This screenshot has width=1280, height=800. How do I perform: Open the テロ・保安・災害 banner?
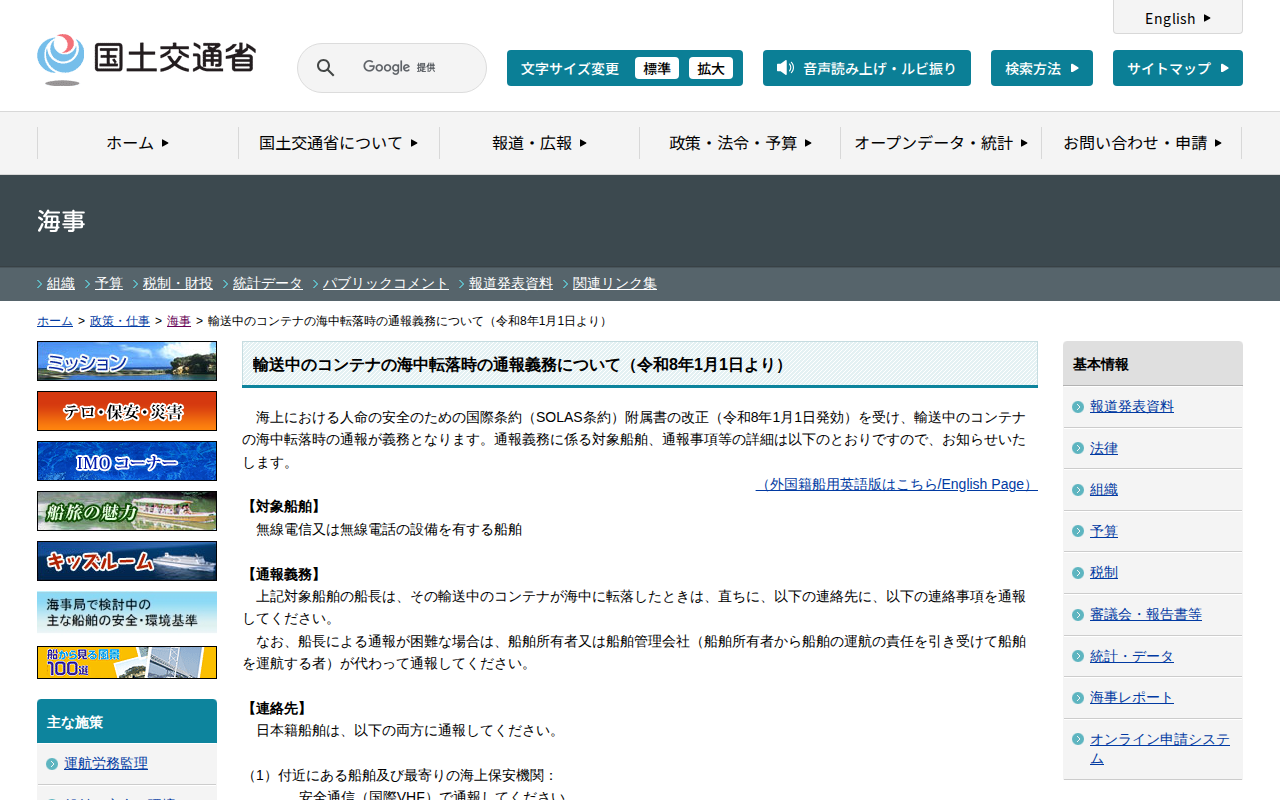(x=127, y=411)
